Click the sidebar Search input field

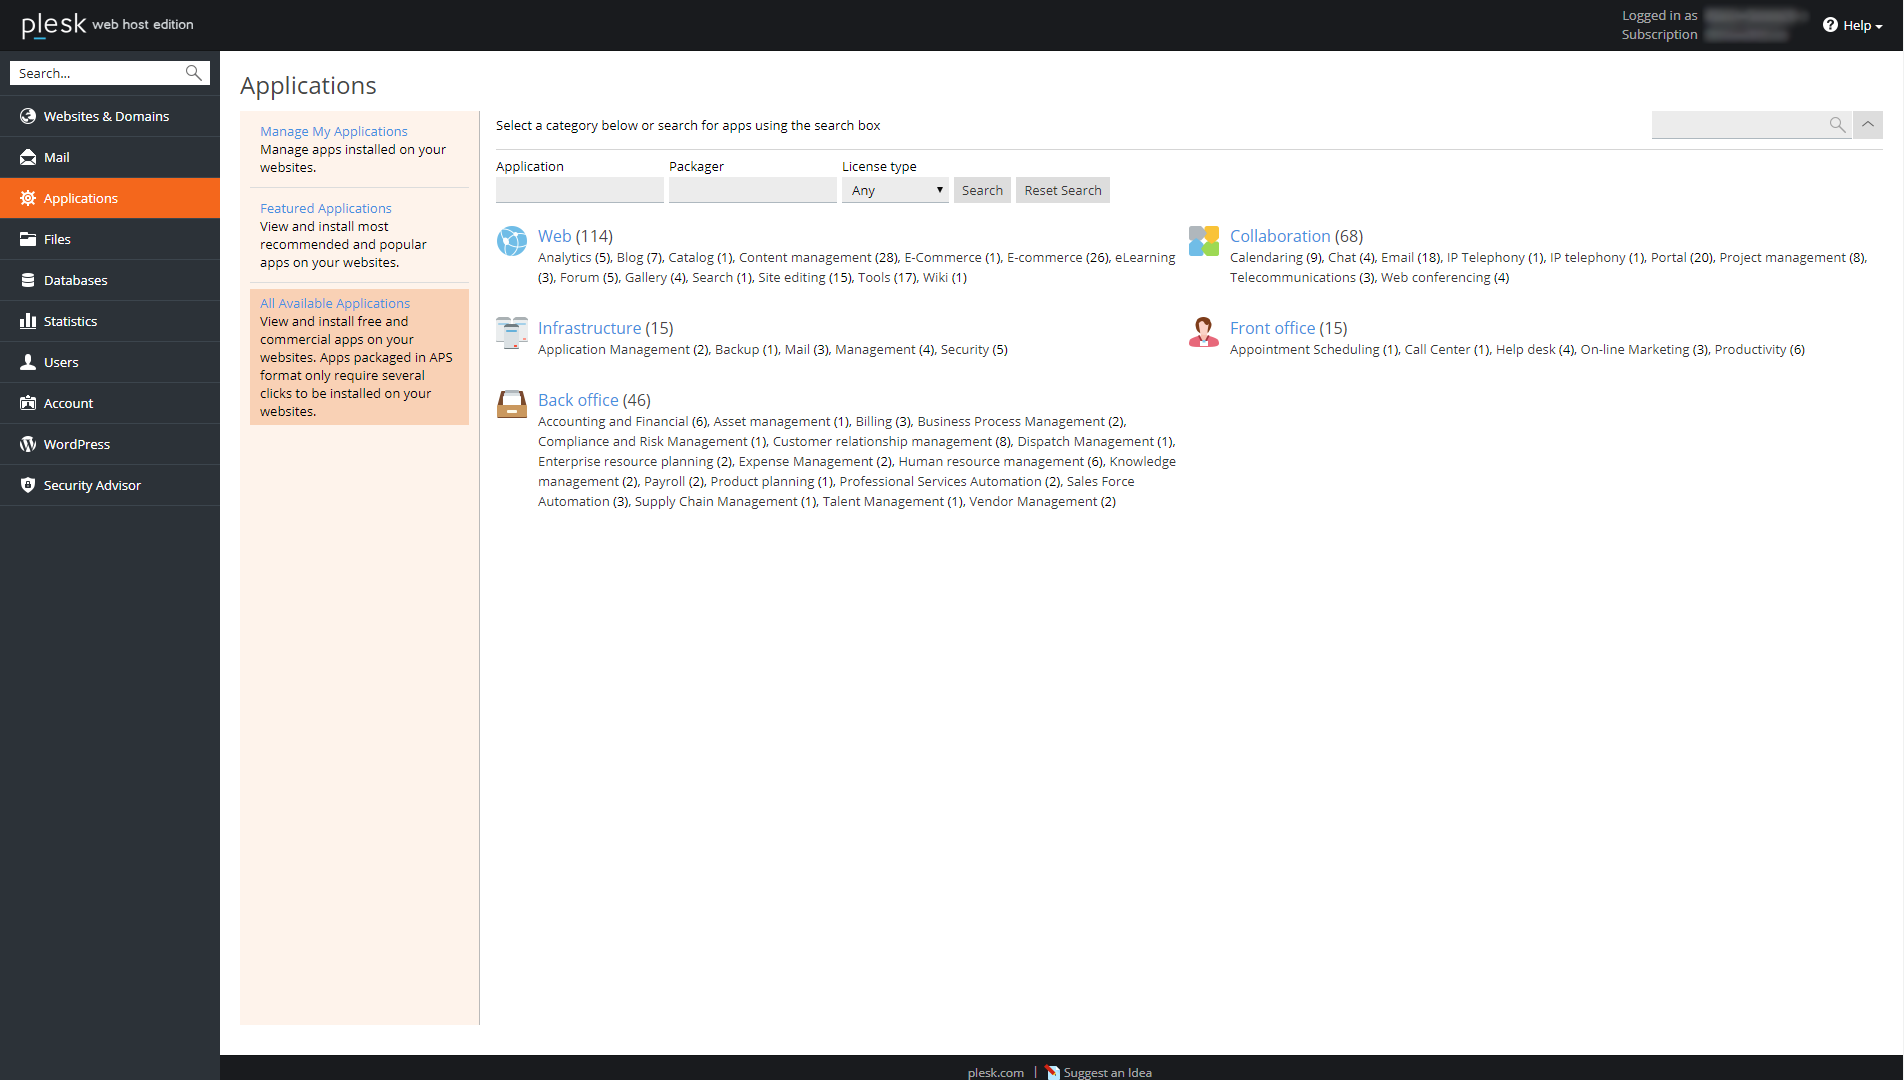[98, 73]
